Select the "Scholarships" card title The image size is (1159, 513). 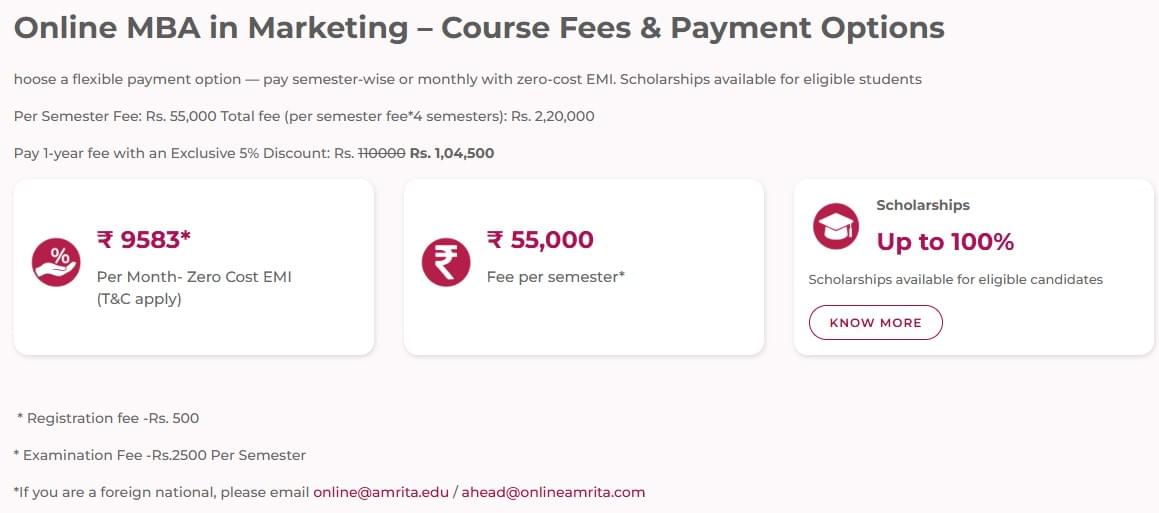tap(923, 205)
